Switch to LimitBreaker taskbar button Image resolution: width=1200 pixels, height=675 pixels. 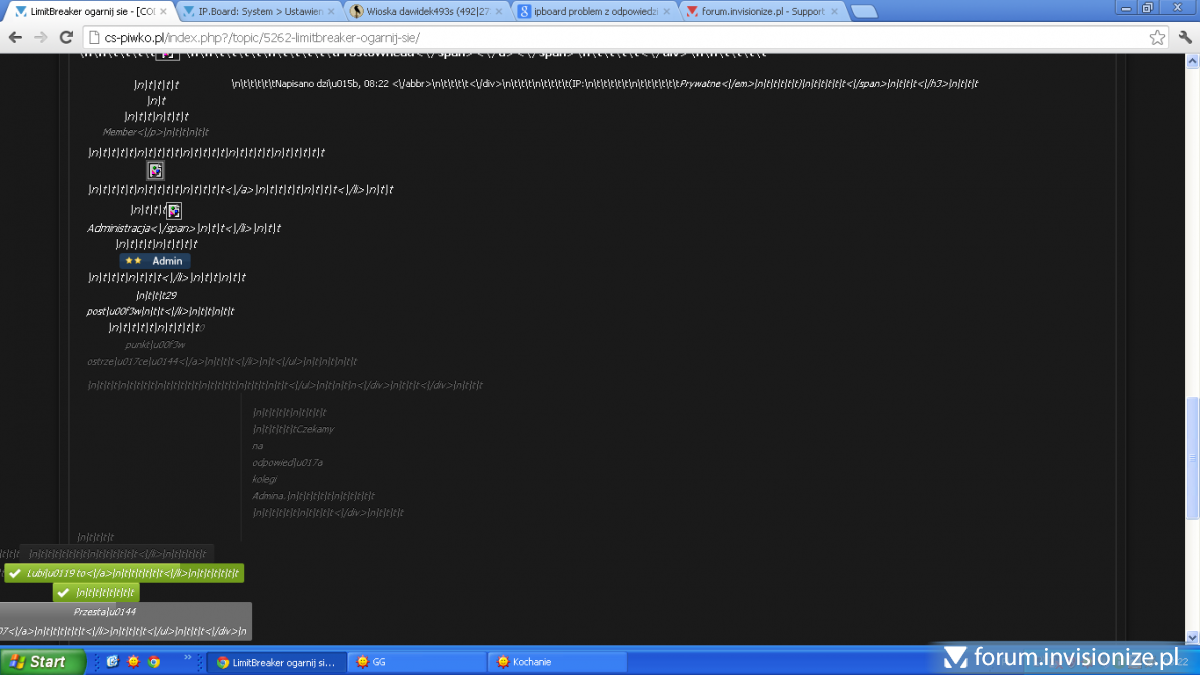[277, 662]
